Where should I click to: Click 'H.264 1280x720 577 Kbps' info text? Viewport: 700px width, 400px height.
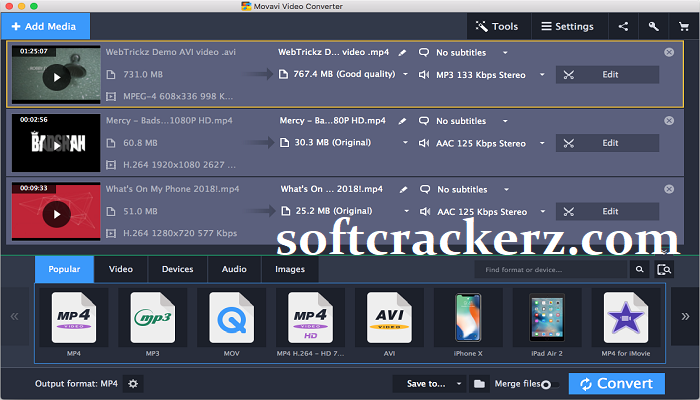[x=180, y=233]
